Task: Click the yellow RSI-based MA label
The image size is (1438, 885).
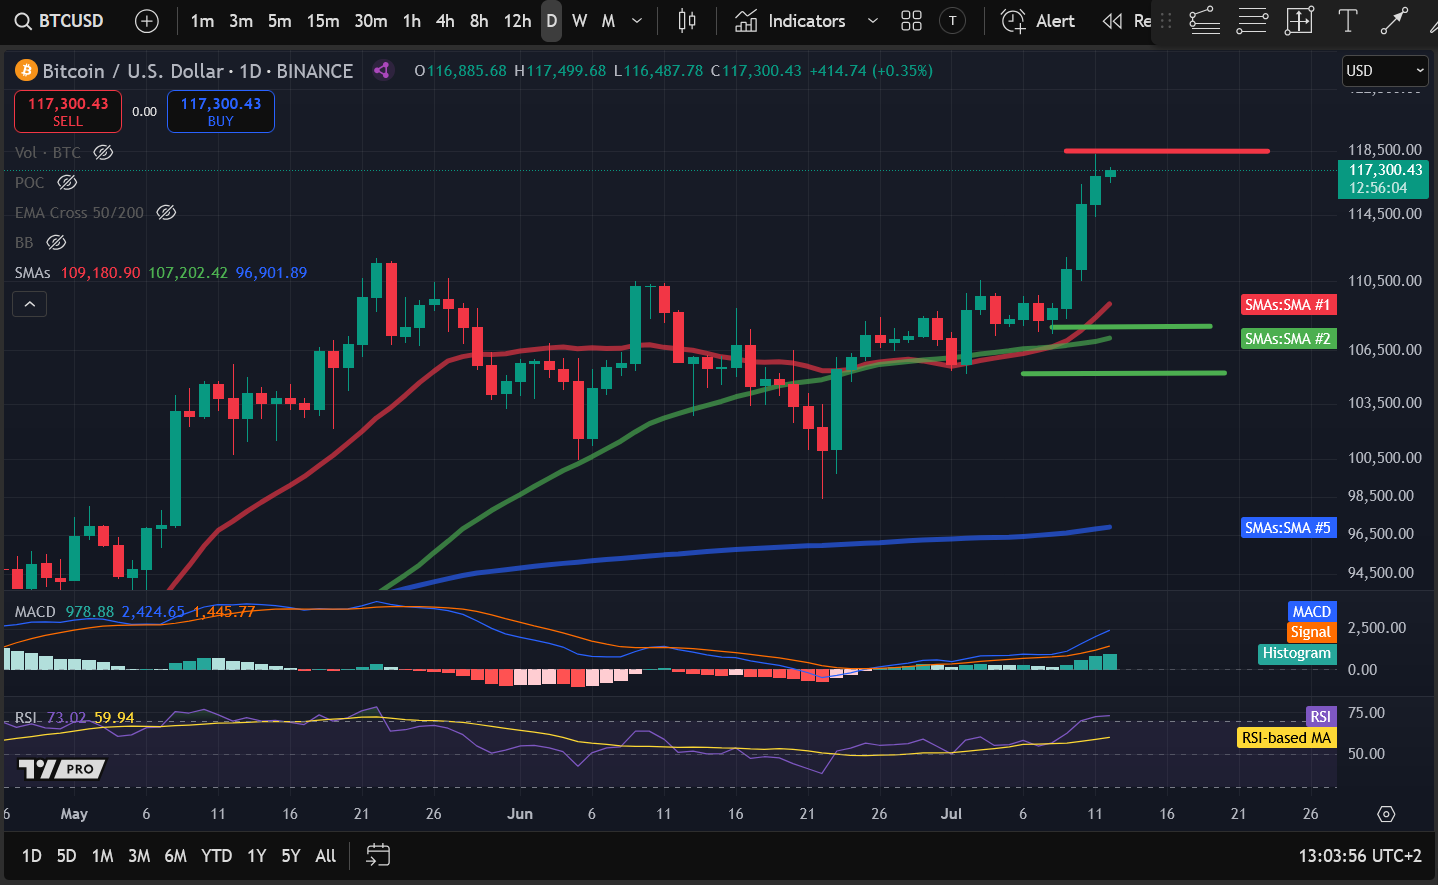Action: [x=1286, y=738]
